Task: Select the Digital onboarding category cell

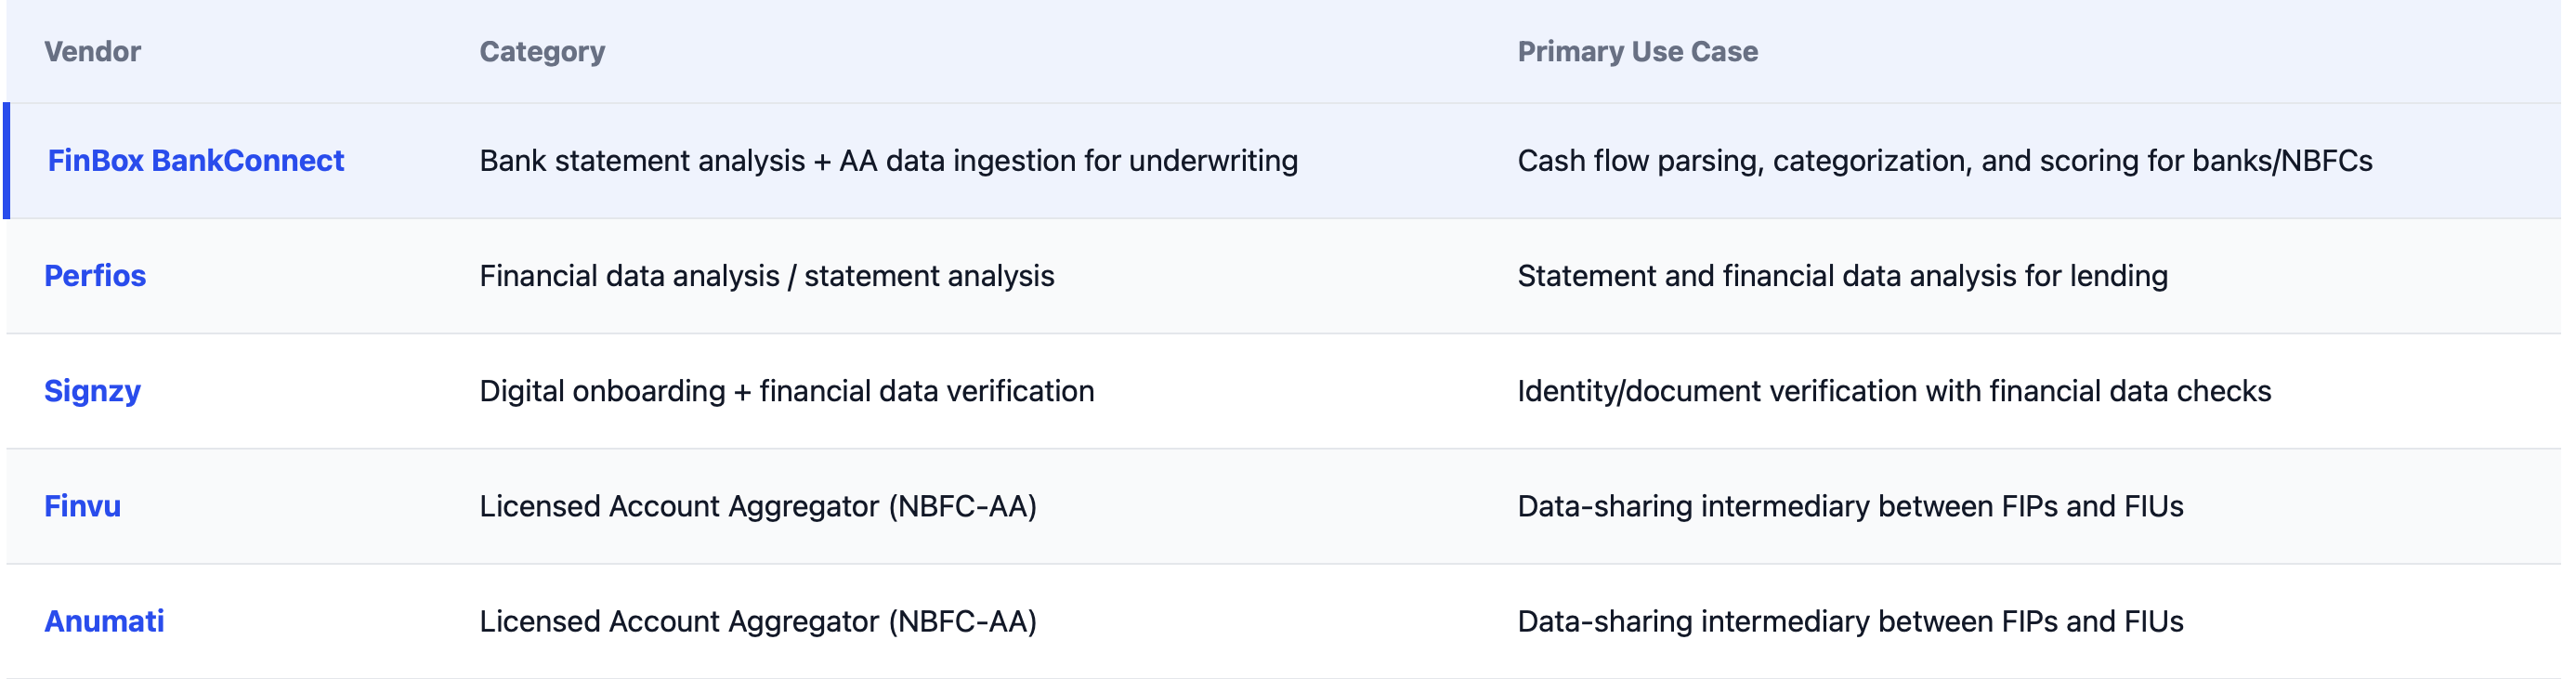Action: click(x=786, y=391)
